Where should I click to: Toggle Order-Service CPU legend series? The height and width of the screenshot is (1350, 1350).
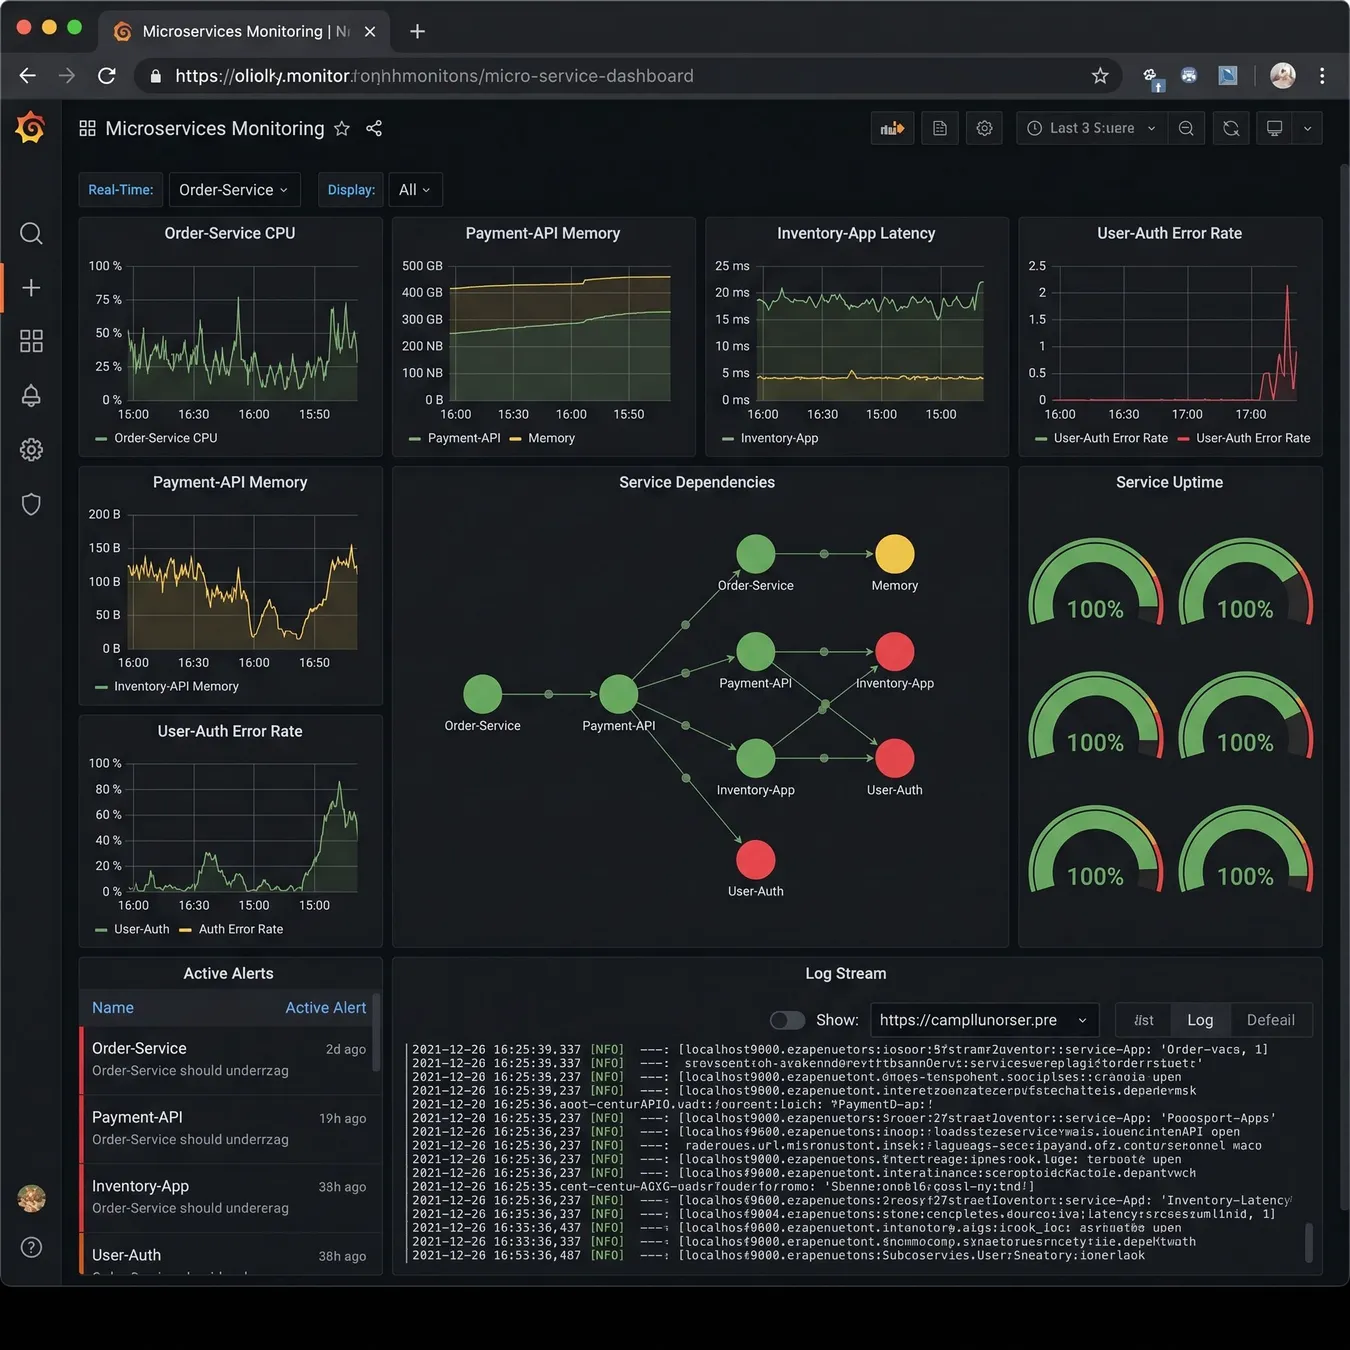coord(156,438)
